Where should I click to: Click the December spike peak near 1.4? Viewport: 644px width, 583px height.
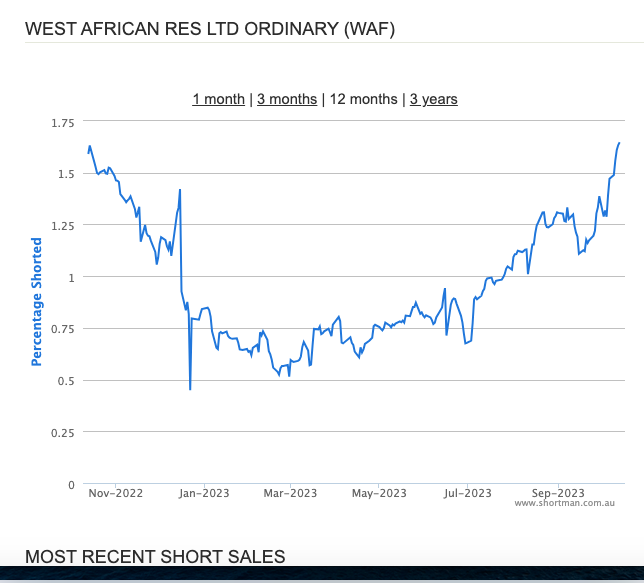(x=180, y=190)
